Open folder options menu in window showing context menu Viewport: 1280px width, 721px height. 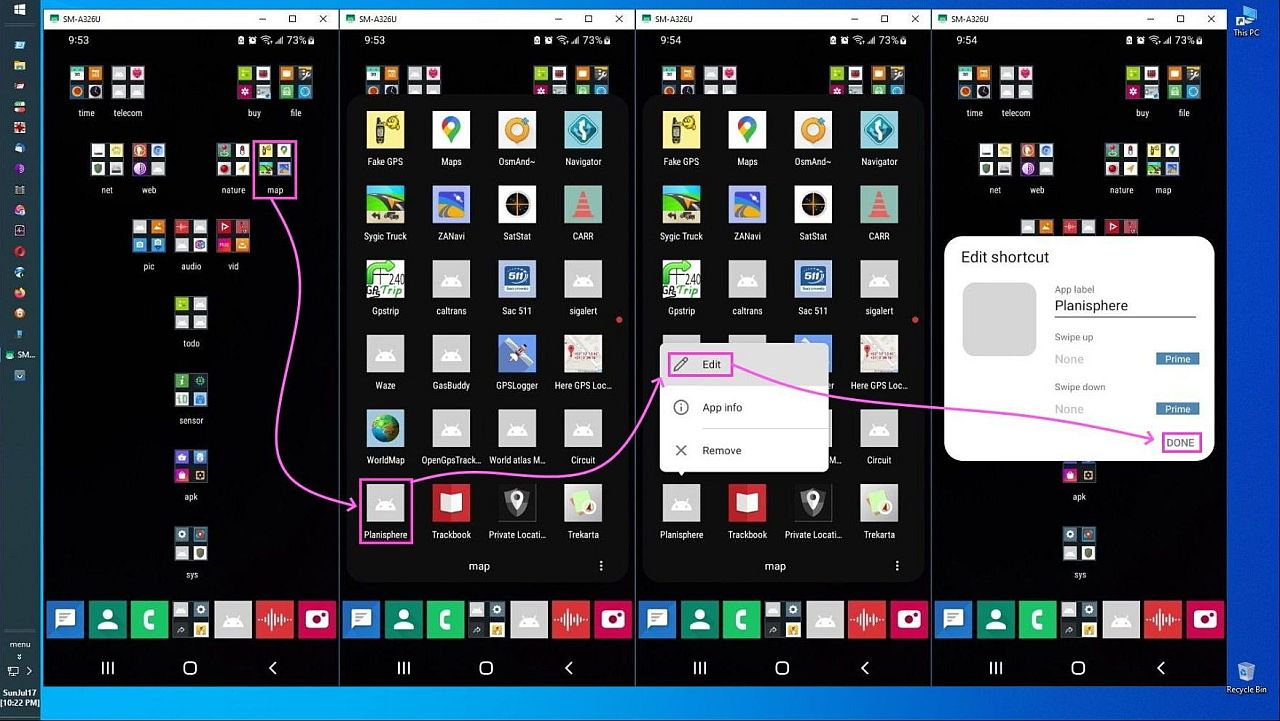[897, 566]
